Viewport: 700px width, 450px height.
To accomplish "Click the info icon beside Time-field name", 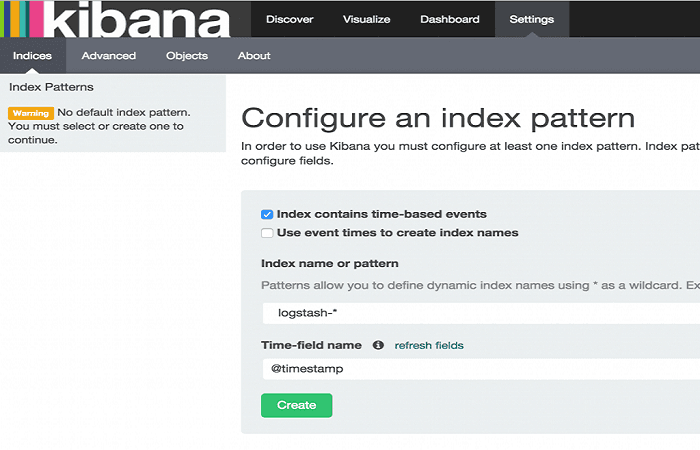I will [378, 345].
